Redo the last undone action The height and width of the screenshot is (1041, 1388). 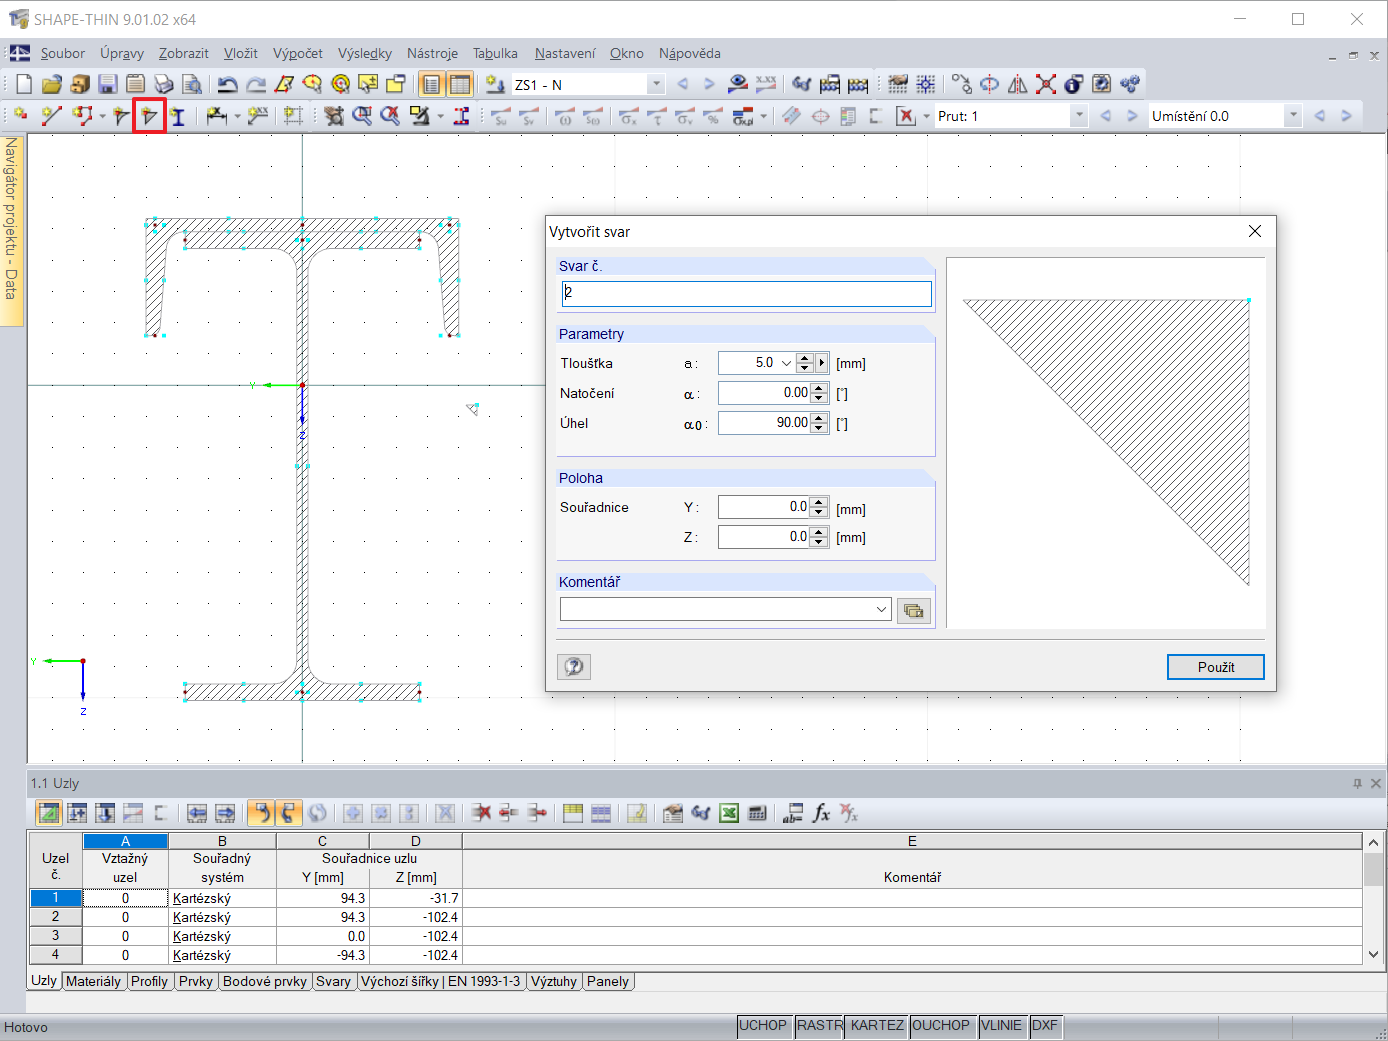(x=256, y=84)
